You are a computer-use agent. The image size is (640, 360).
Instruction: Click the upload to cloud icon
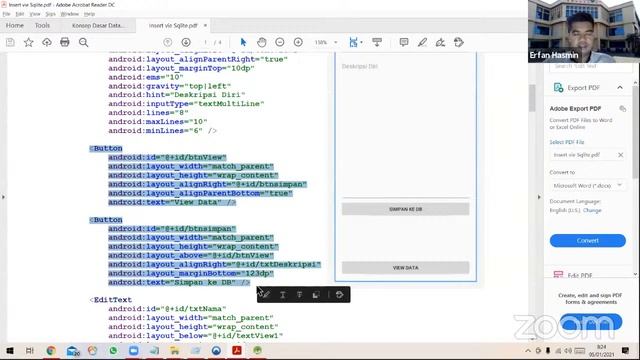47,42
